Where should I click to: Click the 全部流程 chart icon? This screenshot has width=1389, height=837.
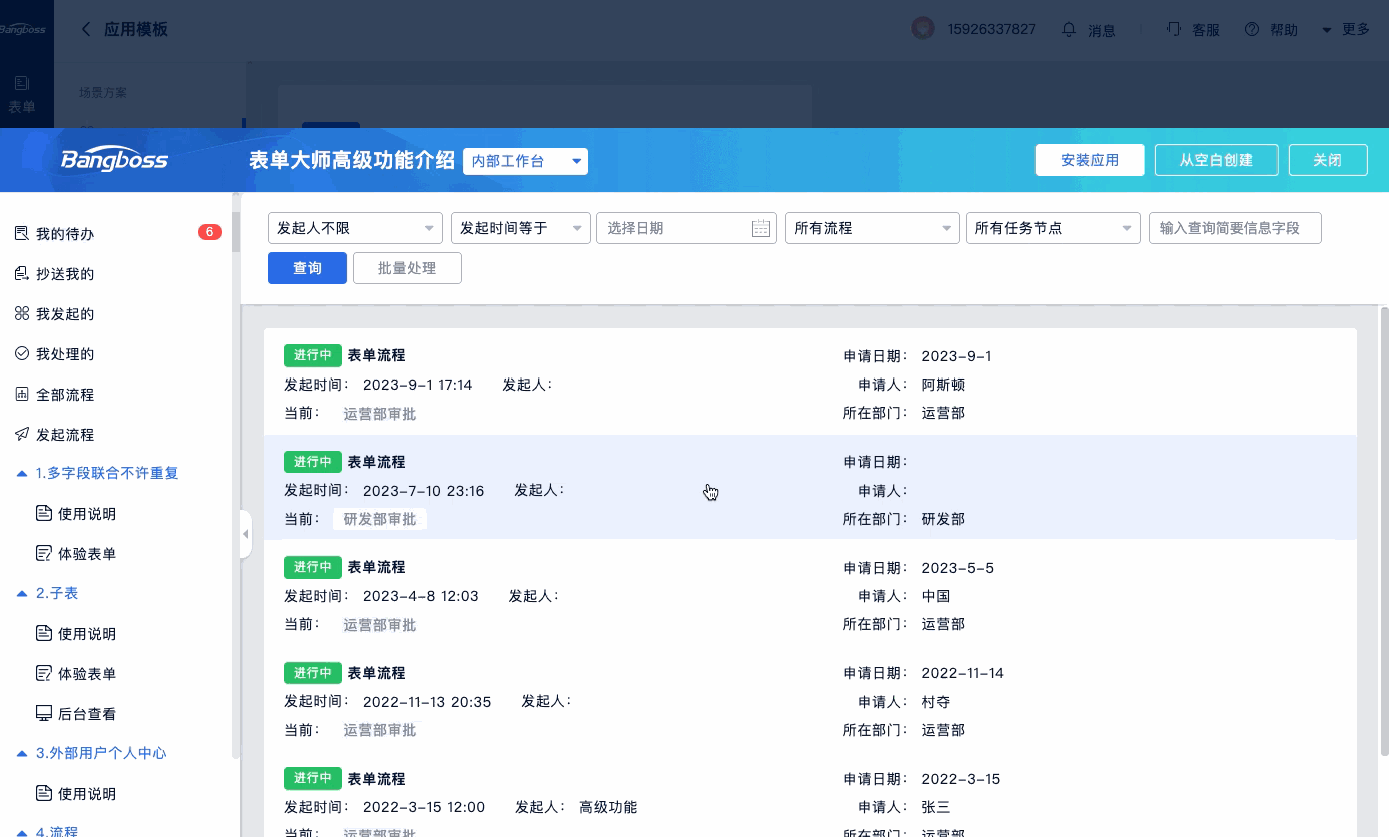pyautogui.click(x=22, y=395)
